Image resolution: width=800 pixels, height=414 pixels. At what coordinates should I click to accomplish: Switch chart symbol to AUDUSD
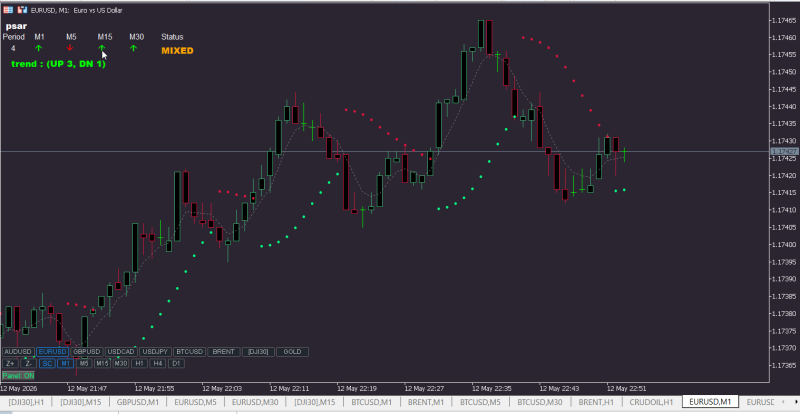point(18,352)
